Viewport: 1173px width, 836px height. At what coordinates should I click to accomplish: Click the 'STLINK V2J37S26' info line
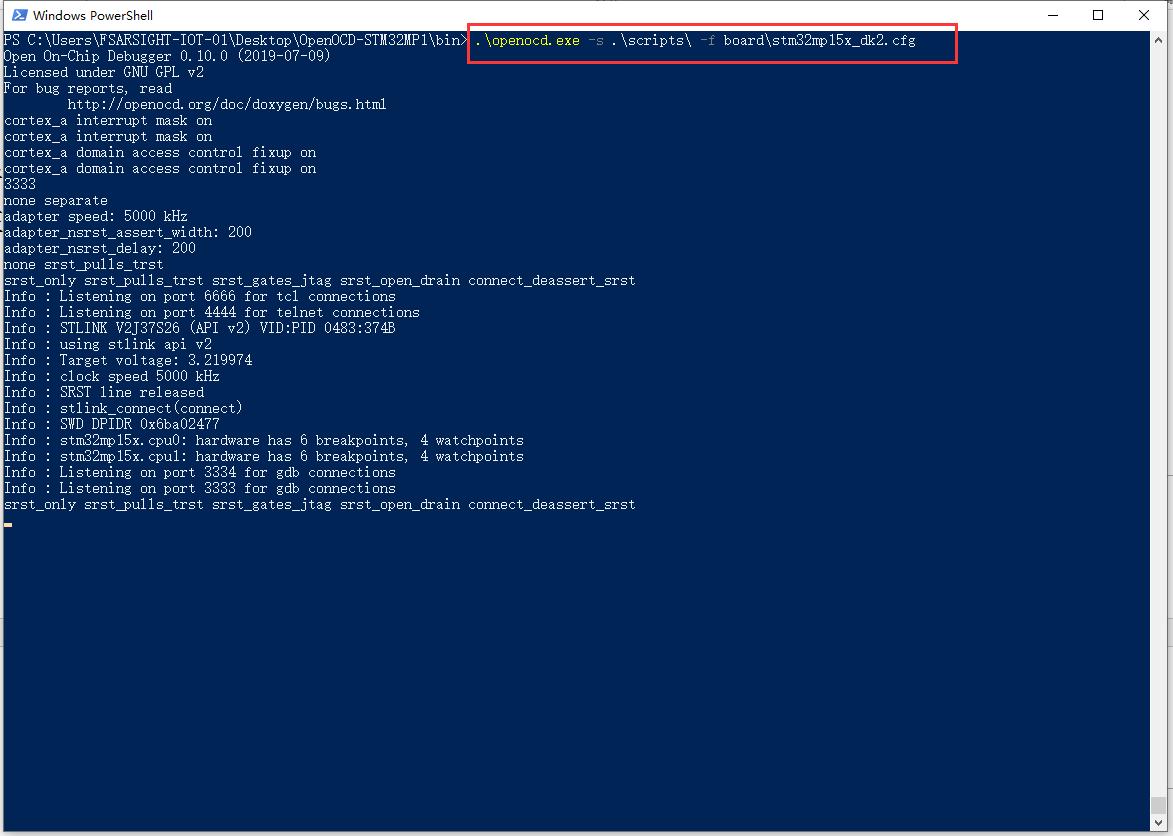click(x=200, y=328)
